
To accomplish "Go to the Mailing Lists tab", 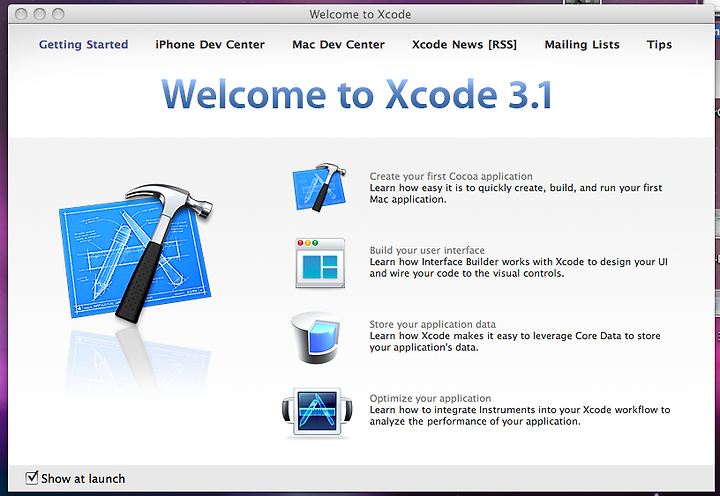I will point(582,45).
